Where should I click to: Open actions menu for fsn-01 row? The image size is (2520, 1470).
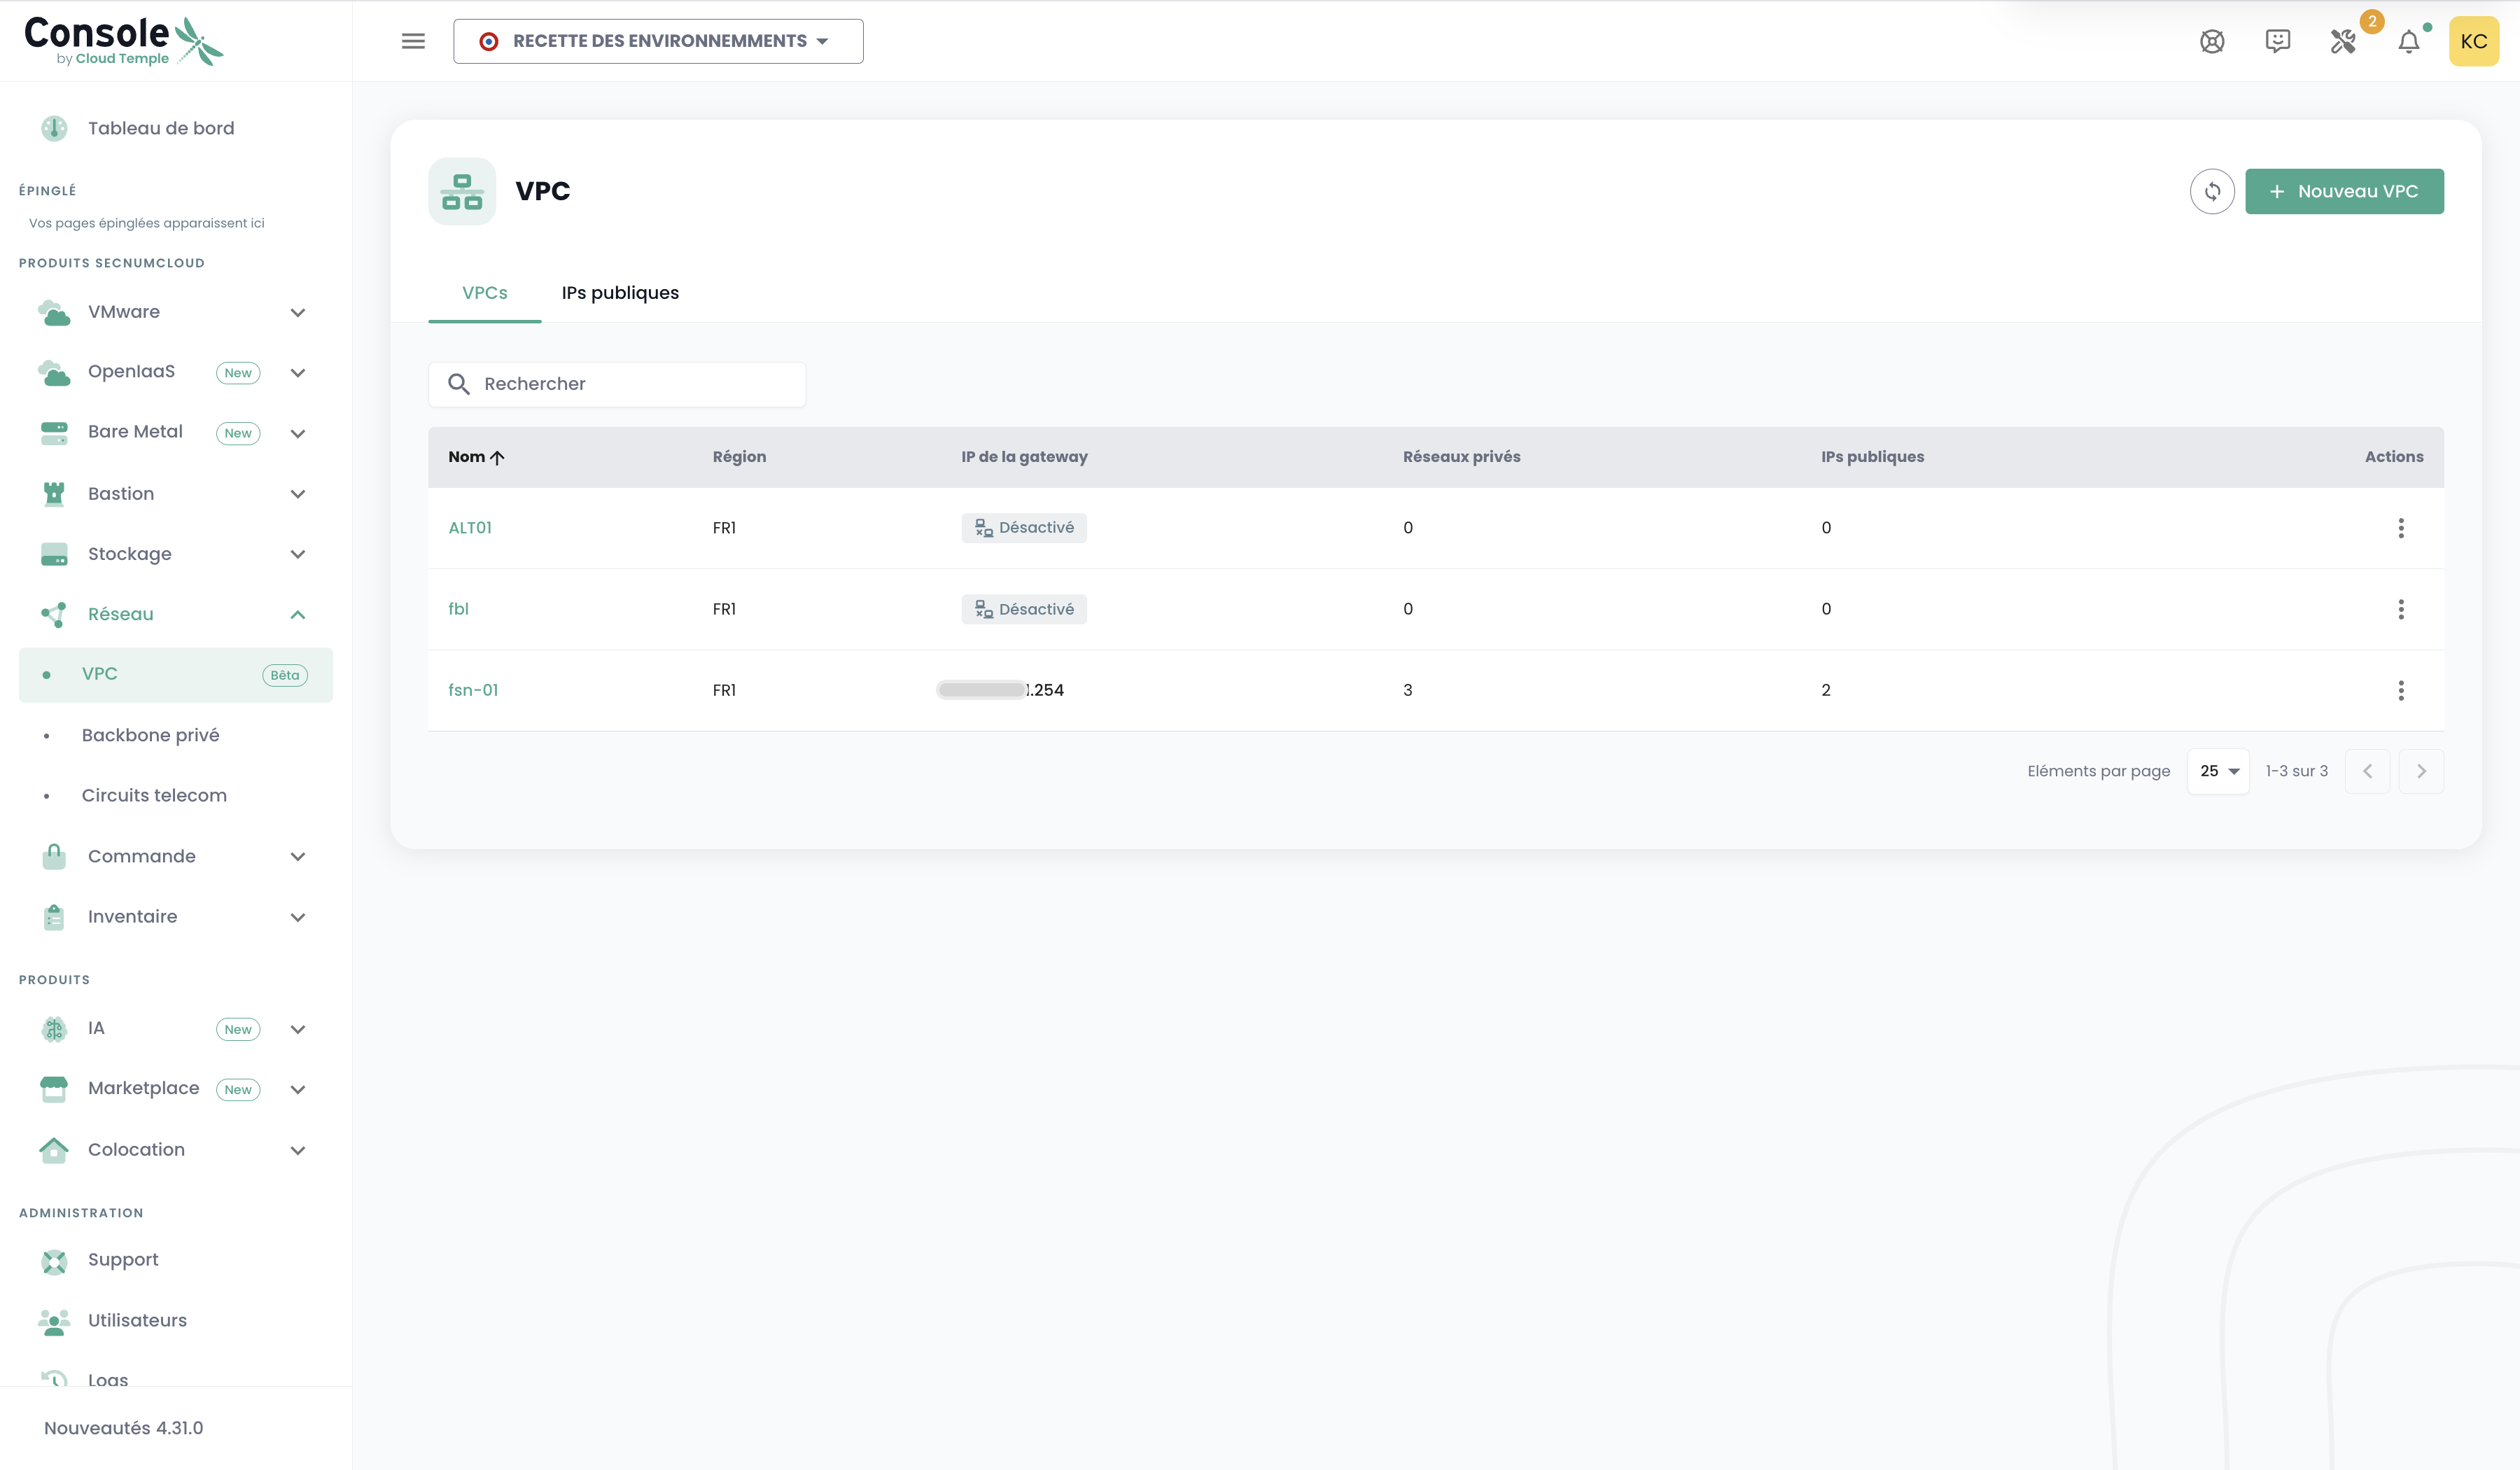[2400, 690]
